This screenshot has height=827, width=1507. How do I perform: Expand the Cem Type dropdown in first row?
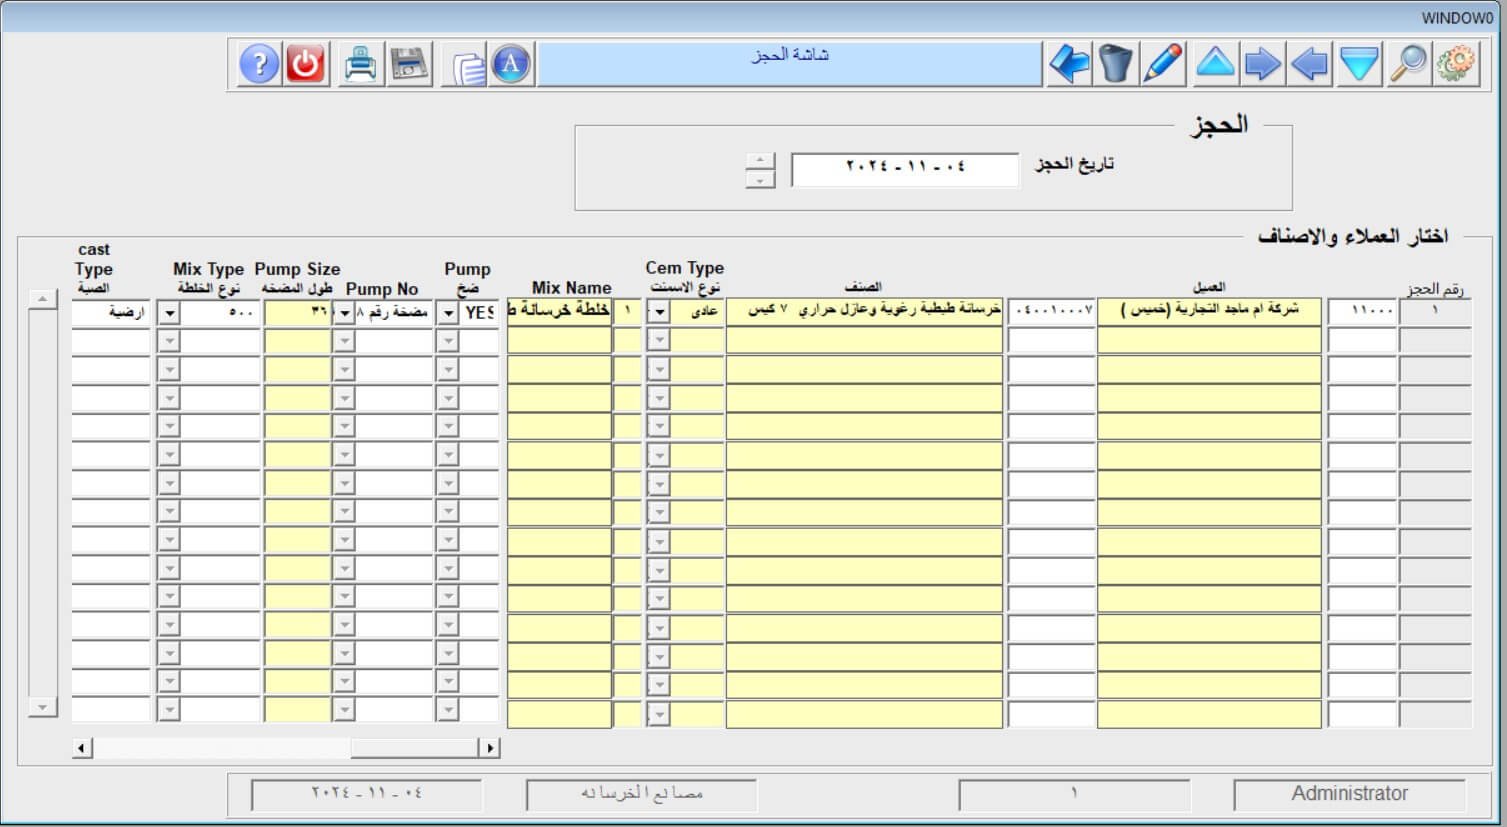click(x=658, y=313)
